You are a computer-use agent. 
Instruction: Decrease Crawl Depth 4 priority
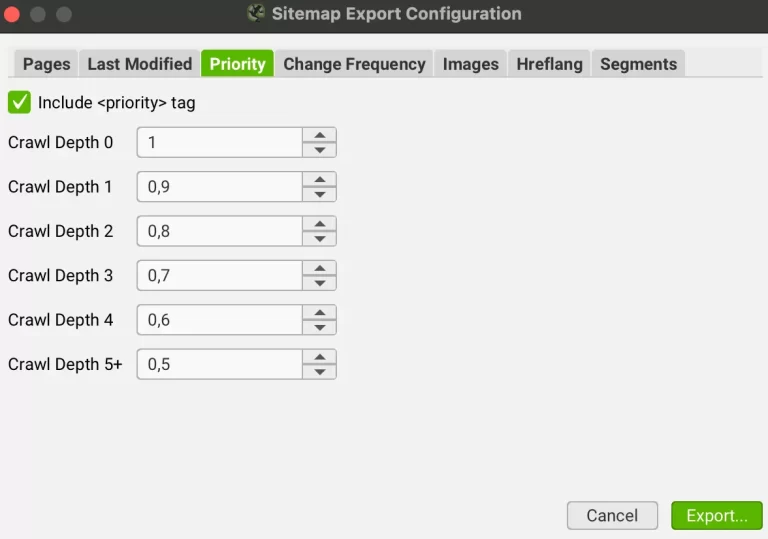coord(319,327)
